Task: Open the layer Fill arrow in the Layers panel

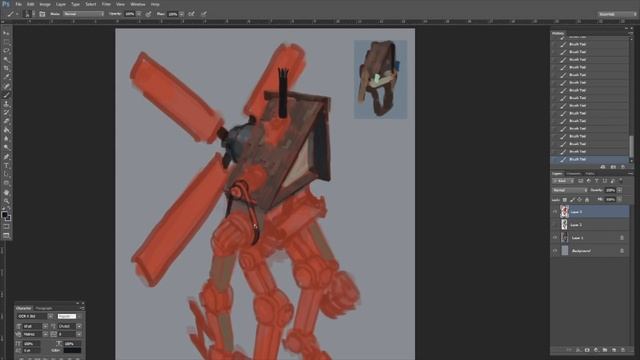Action: (620, 200)
